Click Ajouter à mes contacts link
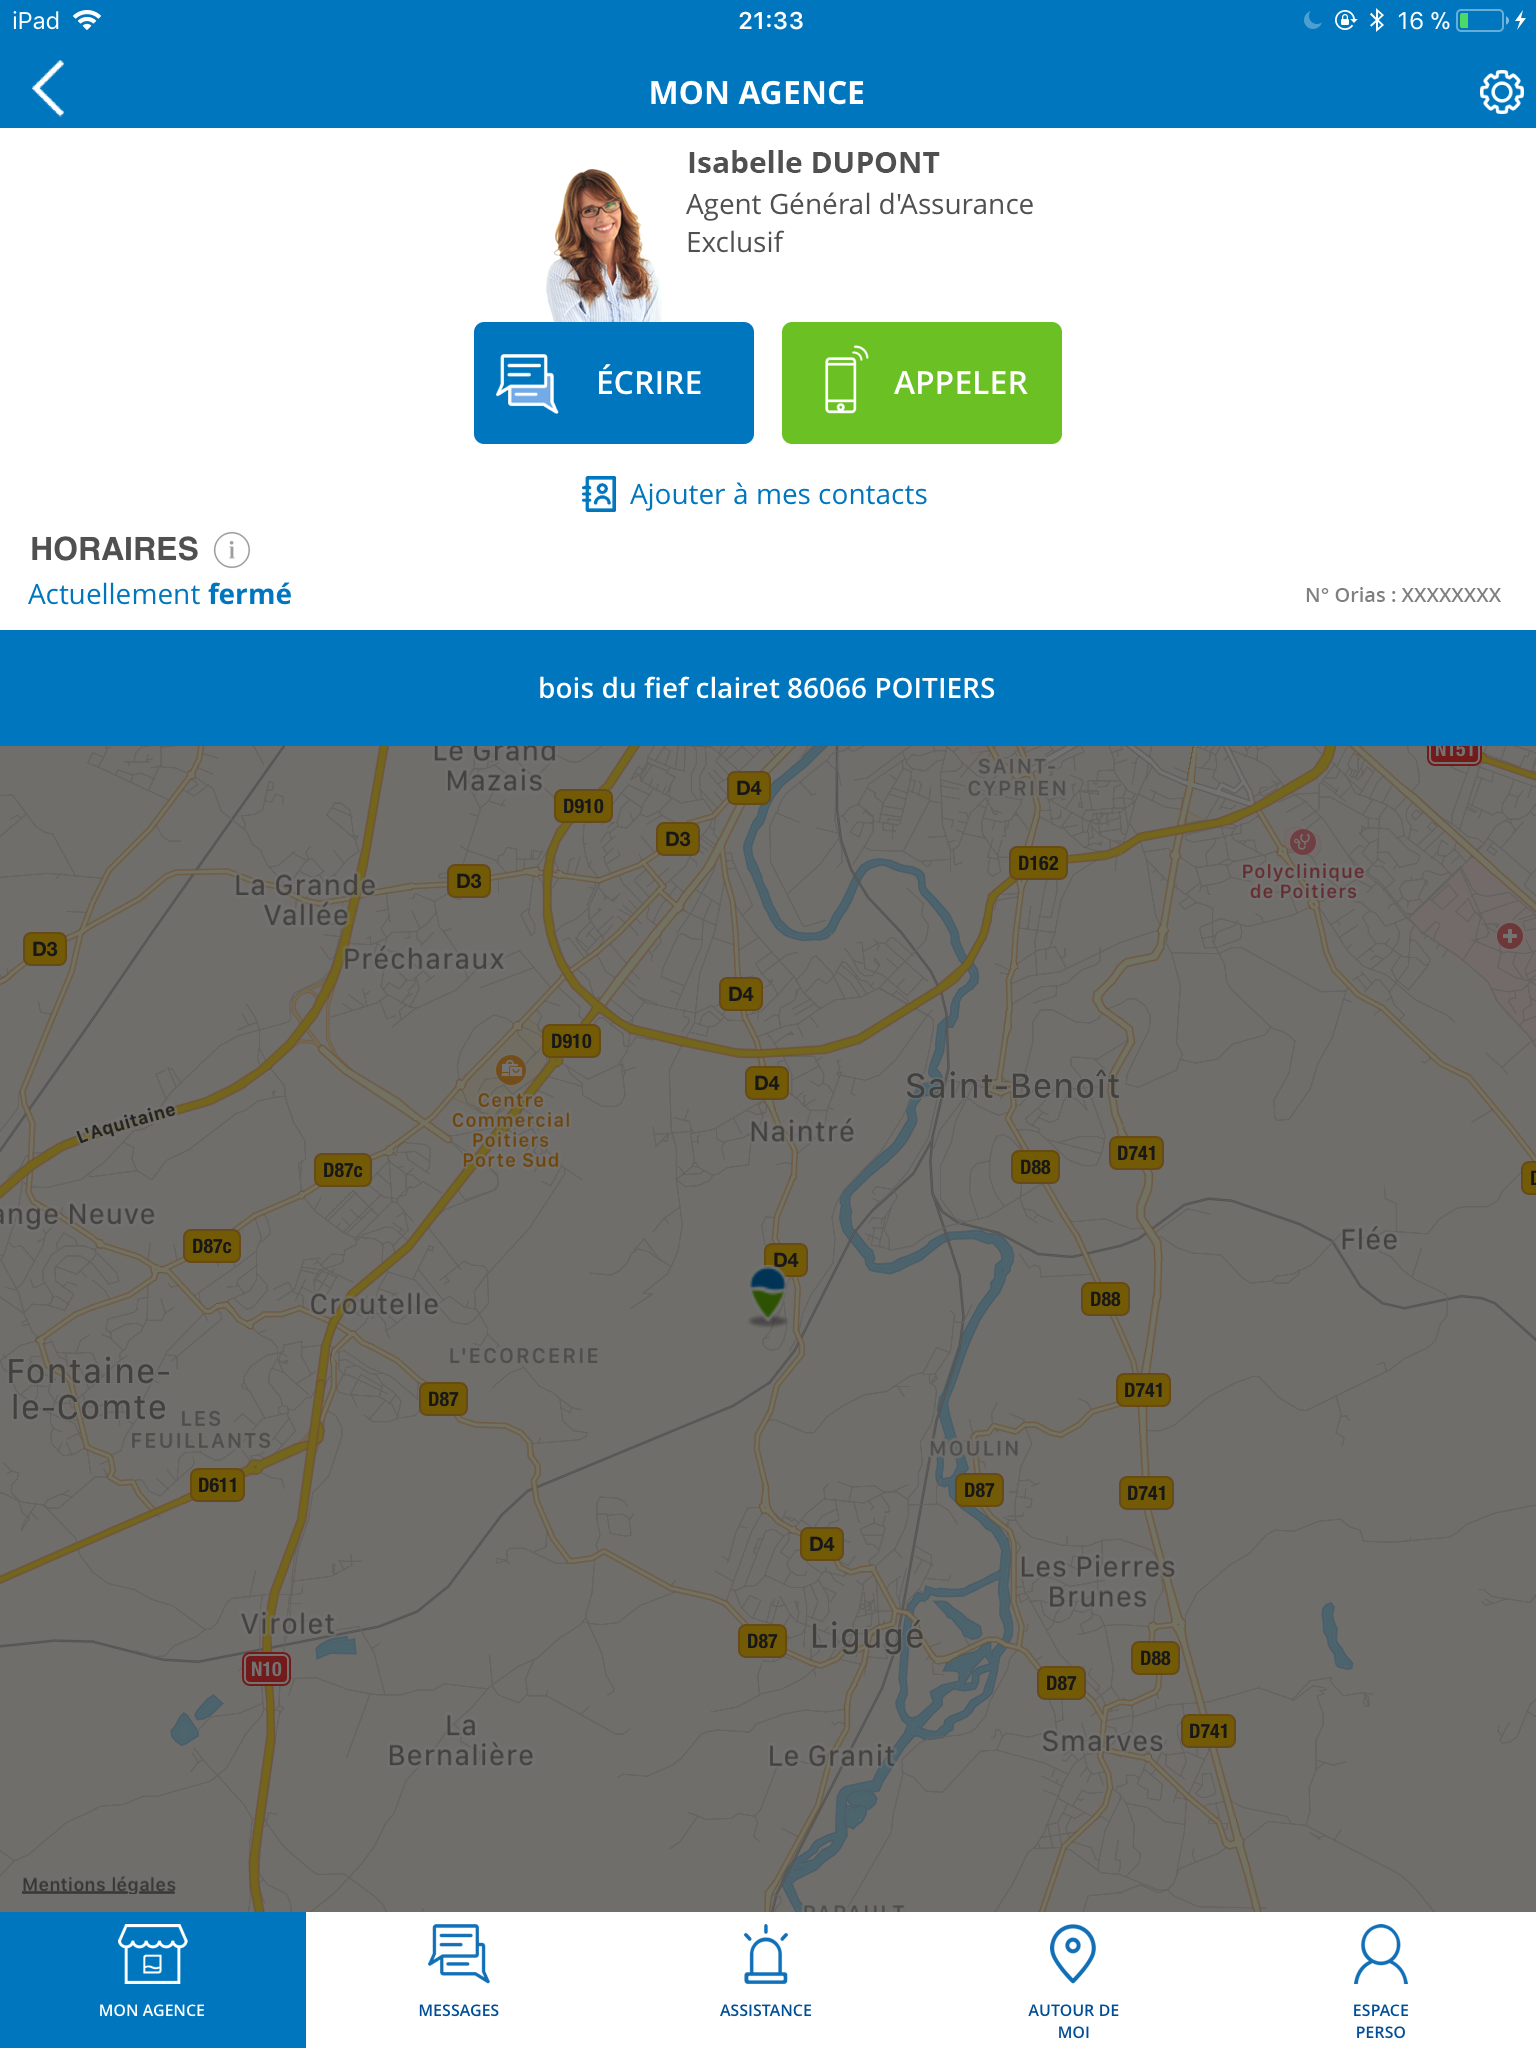The width and height of the screenshot is (1536, 2048). (778, 494)
